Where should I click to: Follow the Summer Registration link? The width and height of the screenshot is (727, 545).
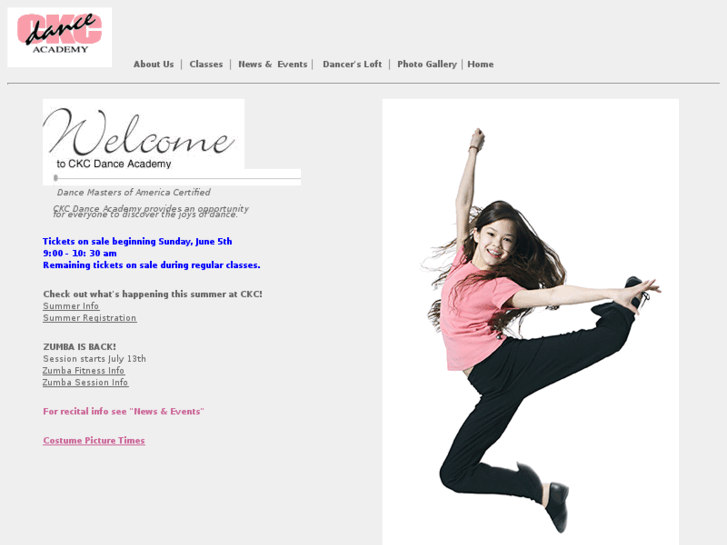tap(89, 318)
